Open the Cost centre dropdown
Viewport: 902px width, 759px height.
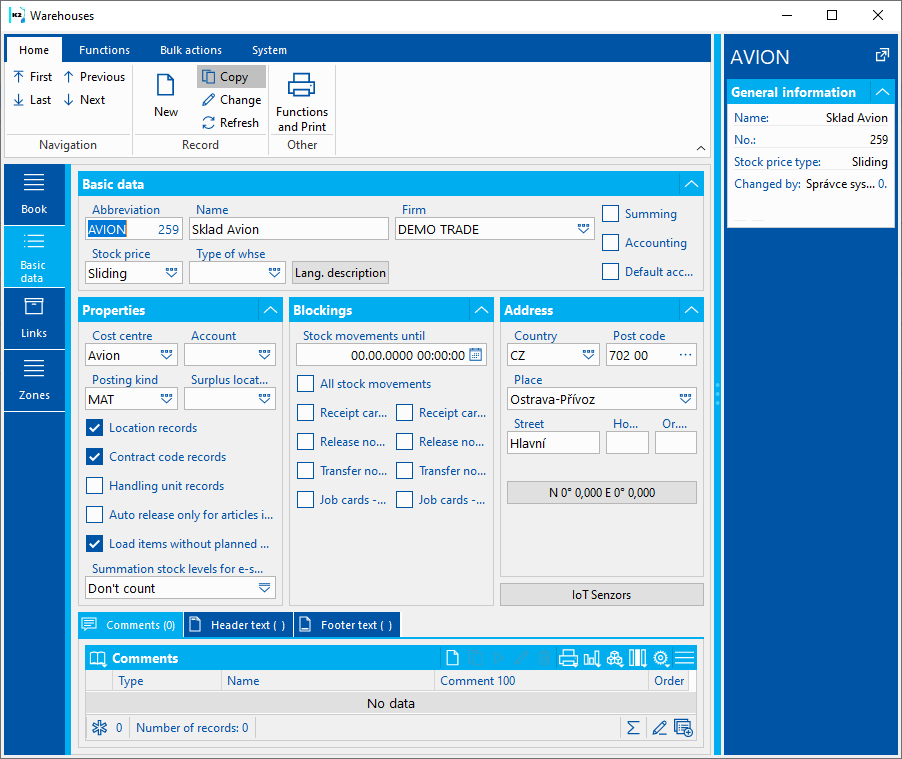click(166, 355)
